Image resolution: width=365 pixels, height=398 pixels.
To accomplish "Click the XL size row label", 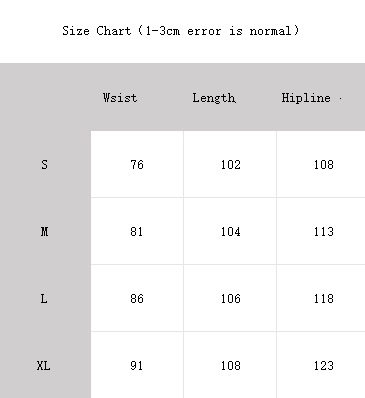I will tap(44, 366).
